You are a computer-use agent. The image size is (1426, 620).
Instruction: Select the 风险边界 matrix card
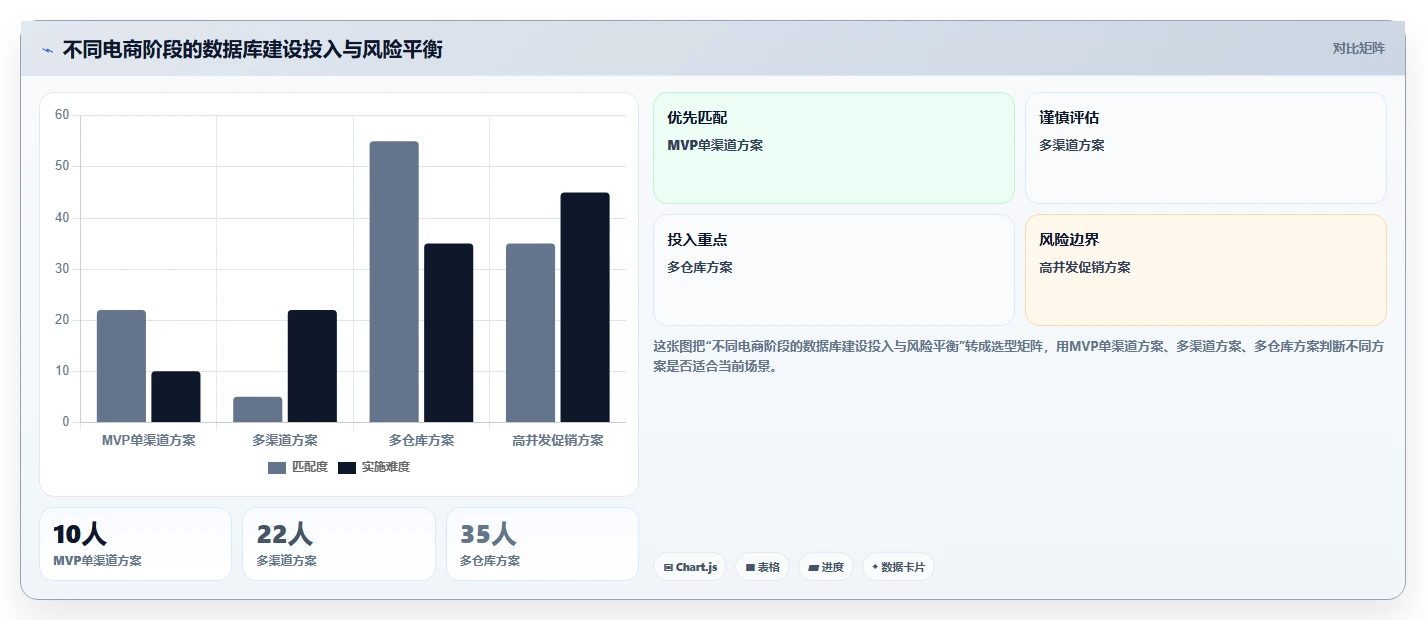click(1206, 270)
